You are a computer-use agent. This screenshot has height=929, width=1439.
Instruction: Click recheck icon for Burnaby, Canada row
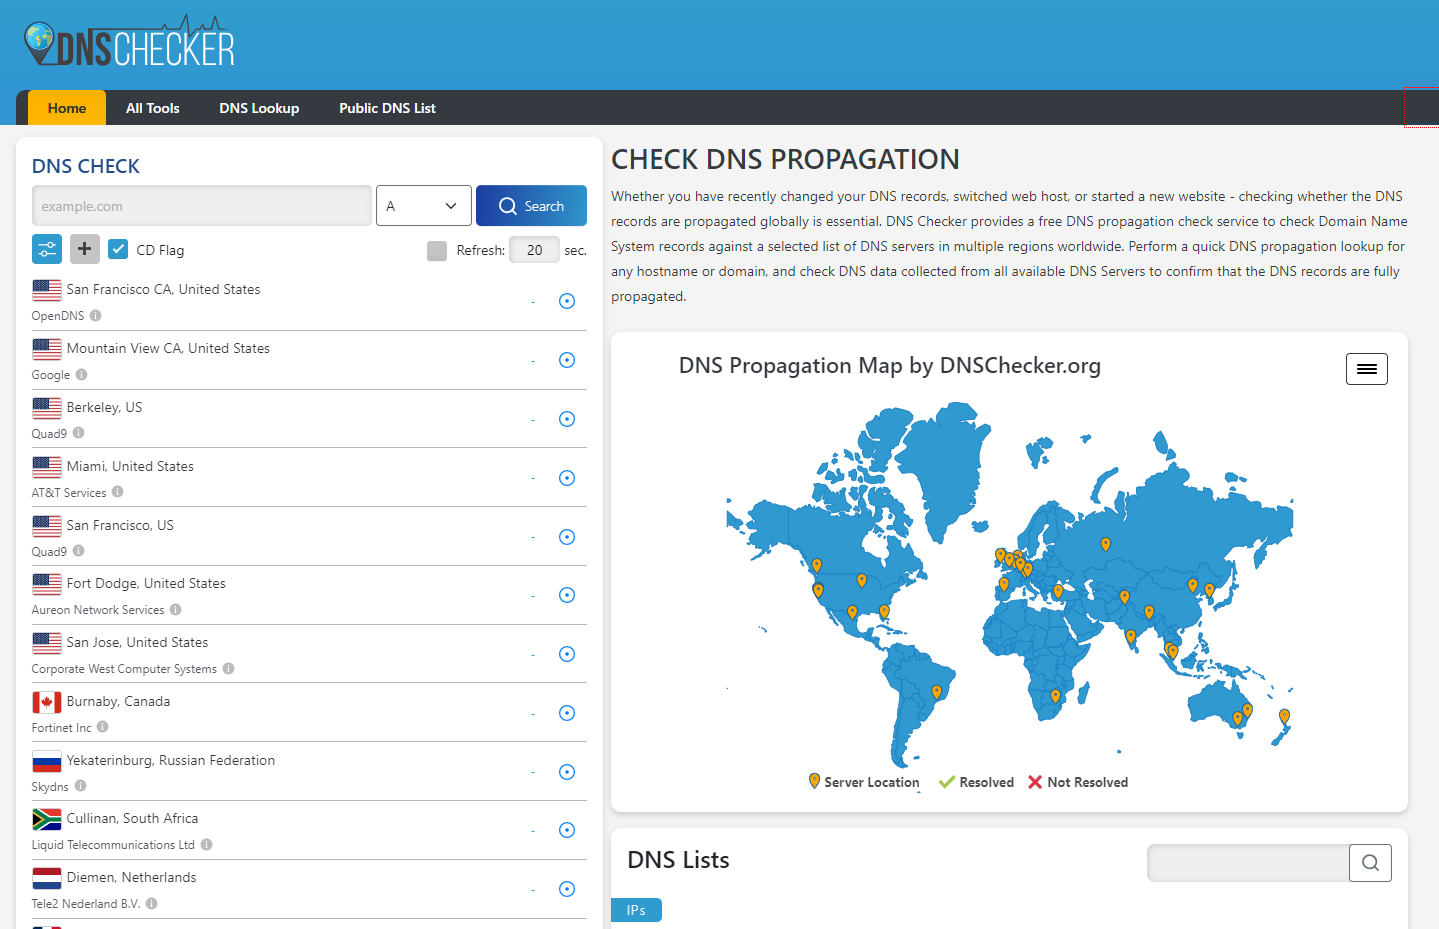coord(567,713)
